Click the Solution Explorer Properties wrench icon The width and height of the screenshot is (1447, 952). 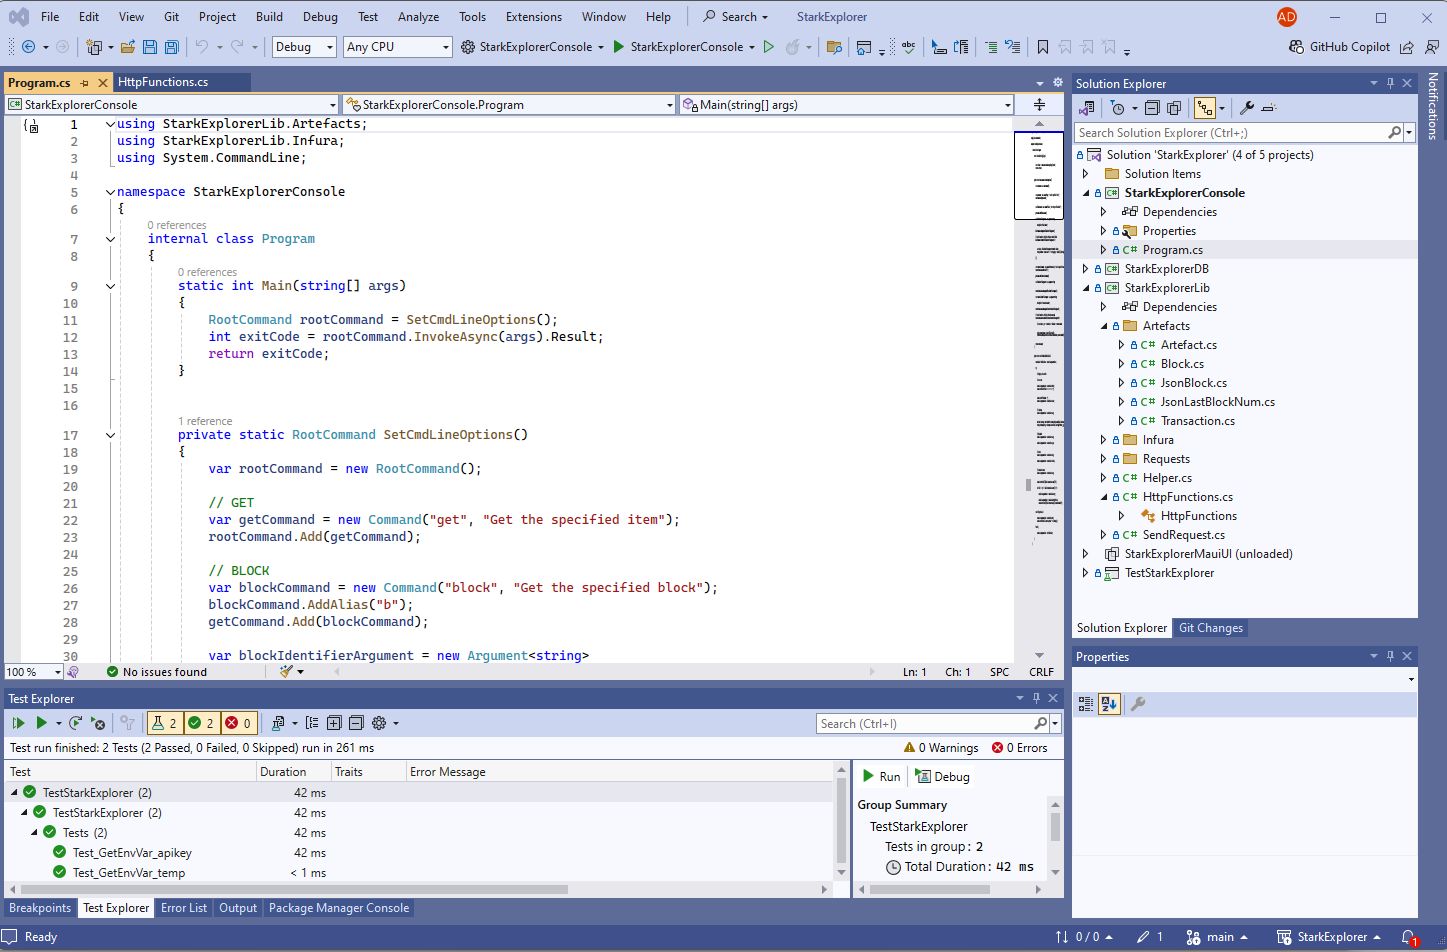[1246, 108]
